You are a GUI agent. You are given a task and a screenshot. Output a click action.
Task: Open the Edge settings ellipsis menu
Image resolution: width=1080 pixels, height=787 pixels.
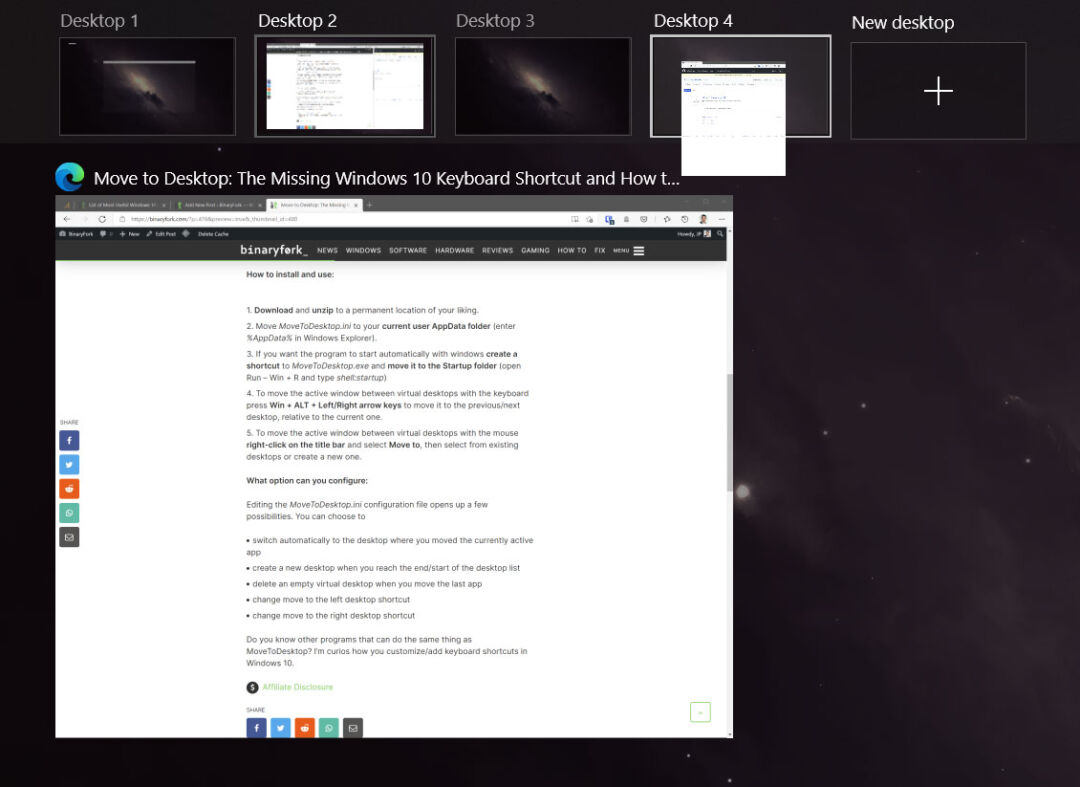coord(721,219)
